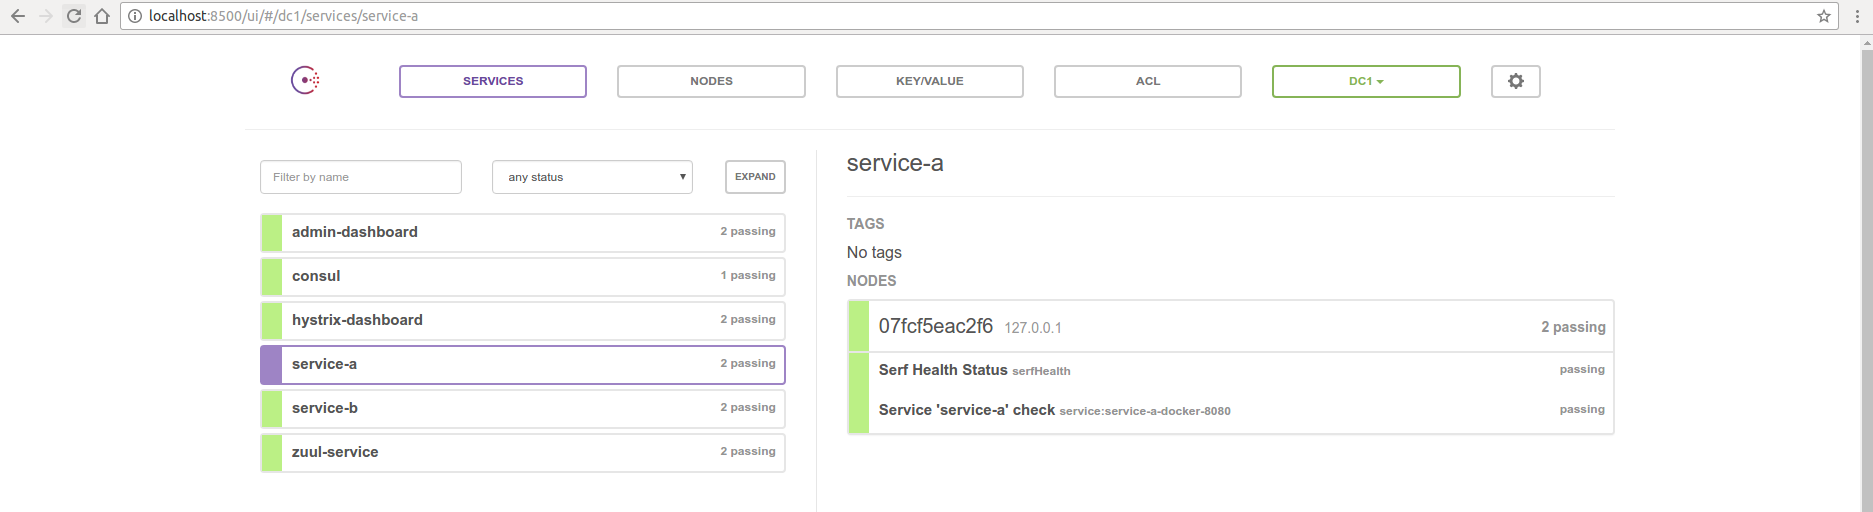Click the browser back arrow

coord(18,16)
